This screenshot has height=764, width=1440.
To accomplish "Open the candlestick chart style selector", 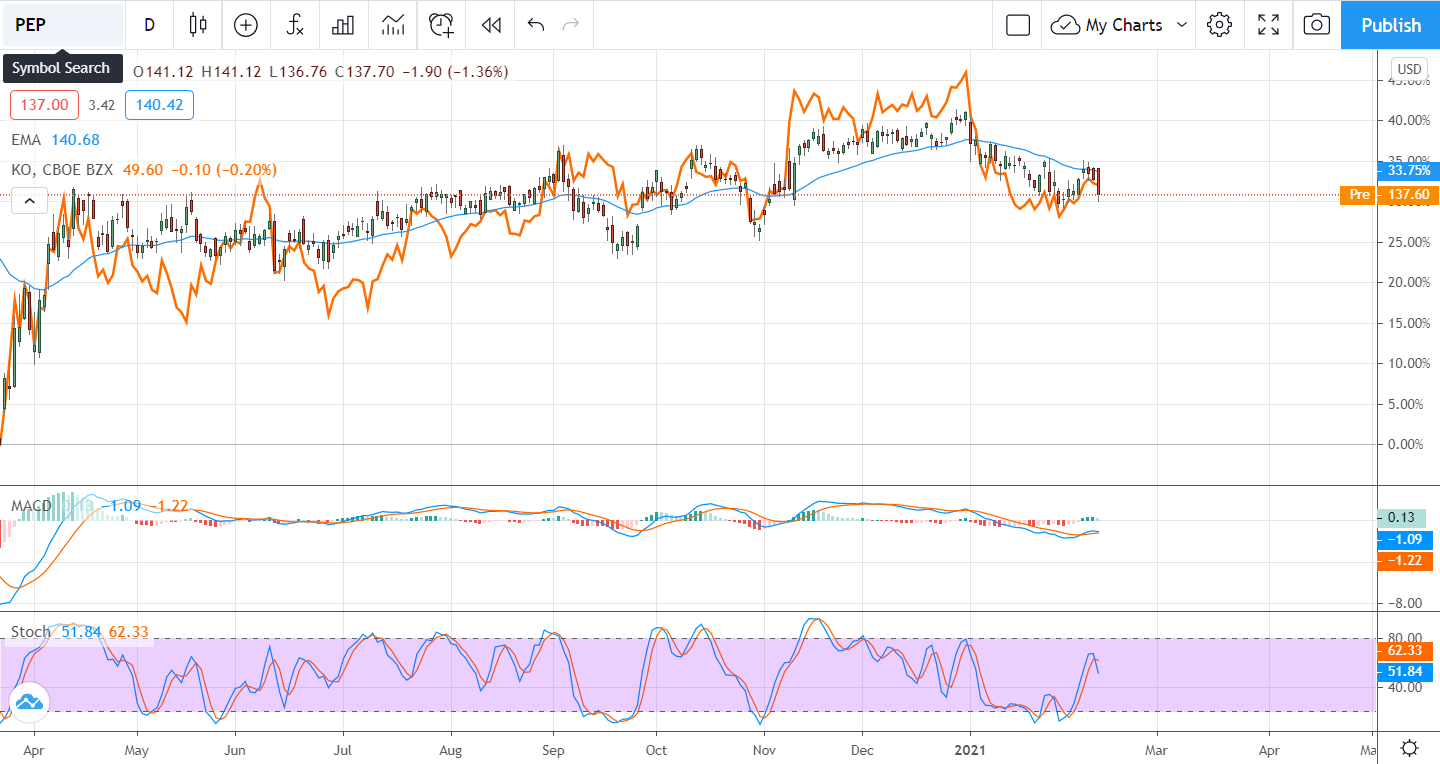I will pyautogui.click(x=198, y=25).
